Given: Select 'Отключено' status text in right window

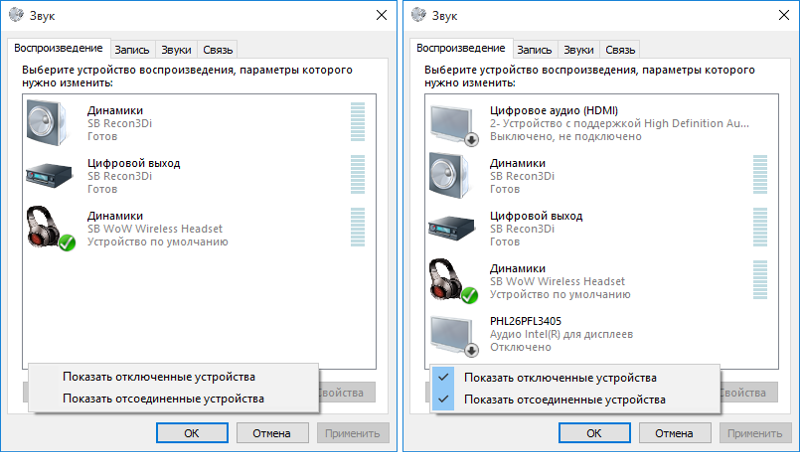Looking at the screenshot, I should [521, 347].
